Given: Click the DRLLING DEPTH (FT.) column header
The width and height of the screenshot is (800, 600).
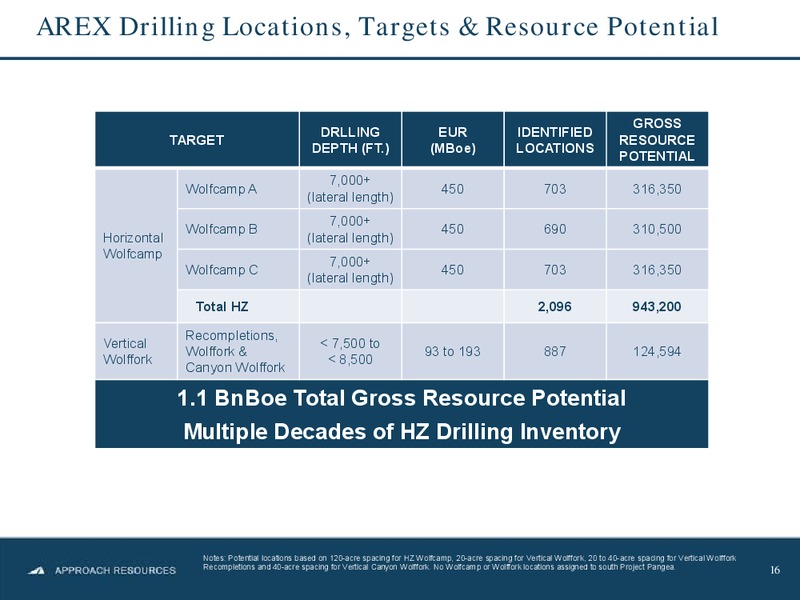Looking at the screenshot, I should pos(351,139).
